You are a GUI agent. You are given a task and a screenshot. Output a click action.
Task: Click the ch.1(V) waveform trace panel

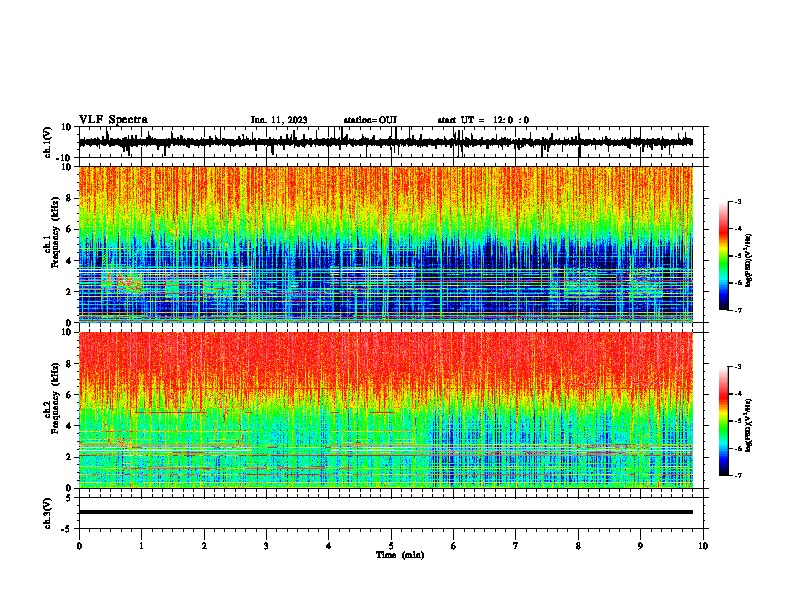pos(391,142)
